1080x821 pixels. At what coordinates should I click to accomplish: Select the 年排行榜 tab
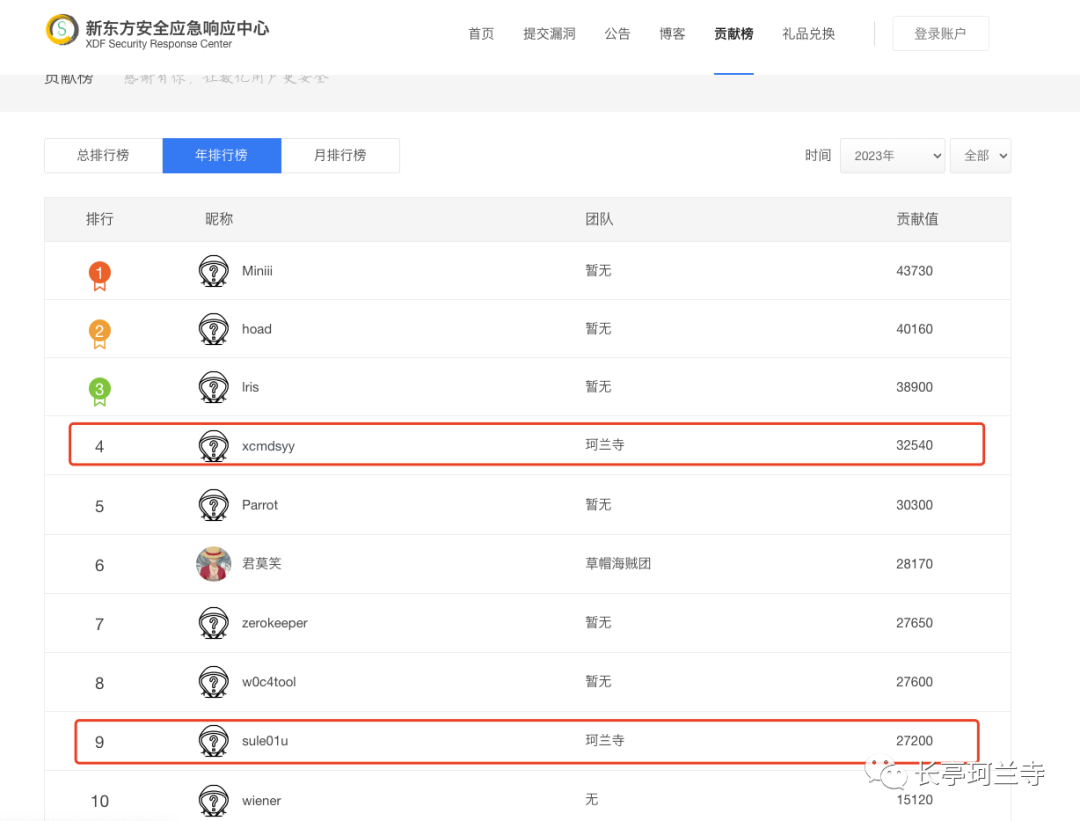(x=222, y=156)
